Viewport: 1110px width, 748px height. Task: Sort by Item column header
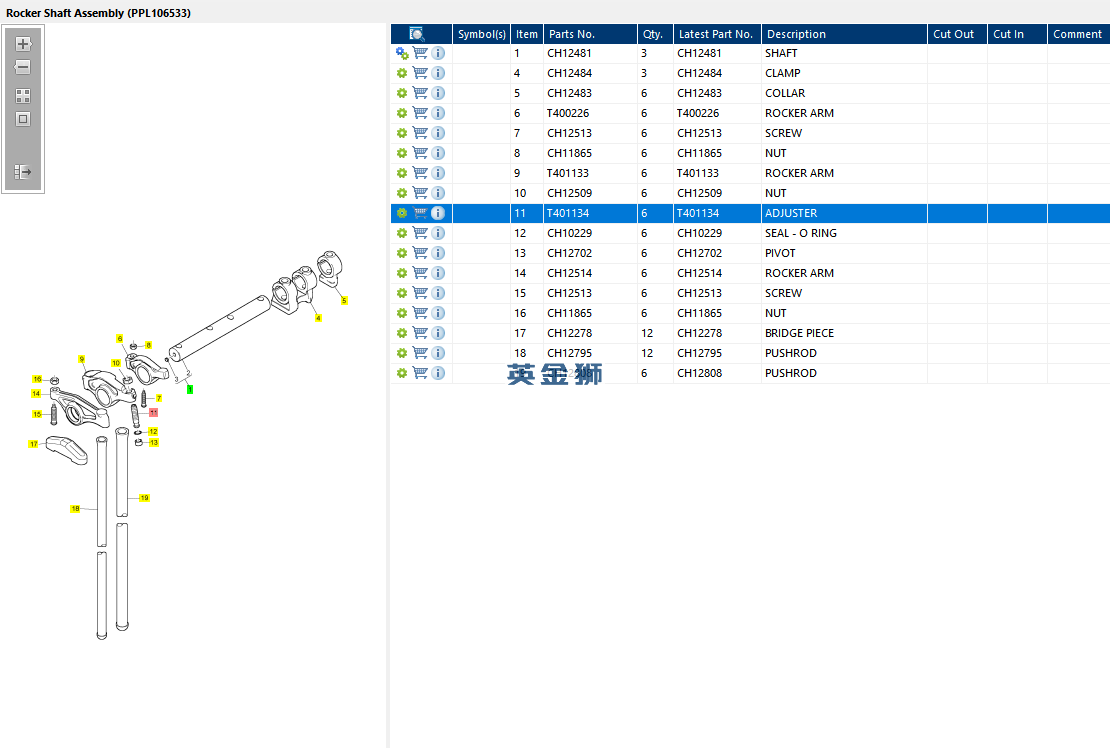pos(527,34)
